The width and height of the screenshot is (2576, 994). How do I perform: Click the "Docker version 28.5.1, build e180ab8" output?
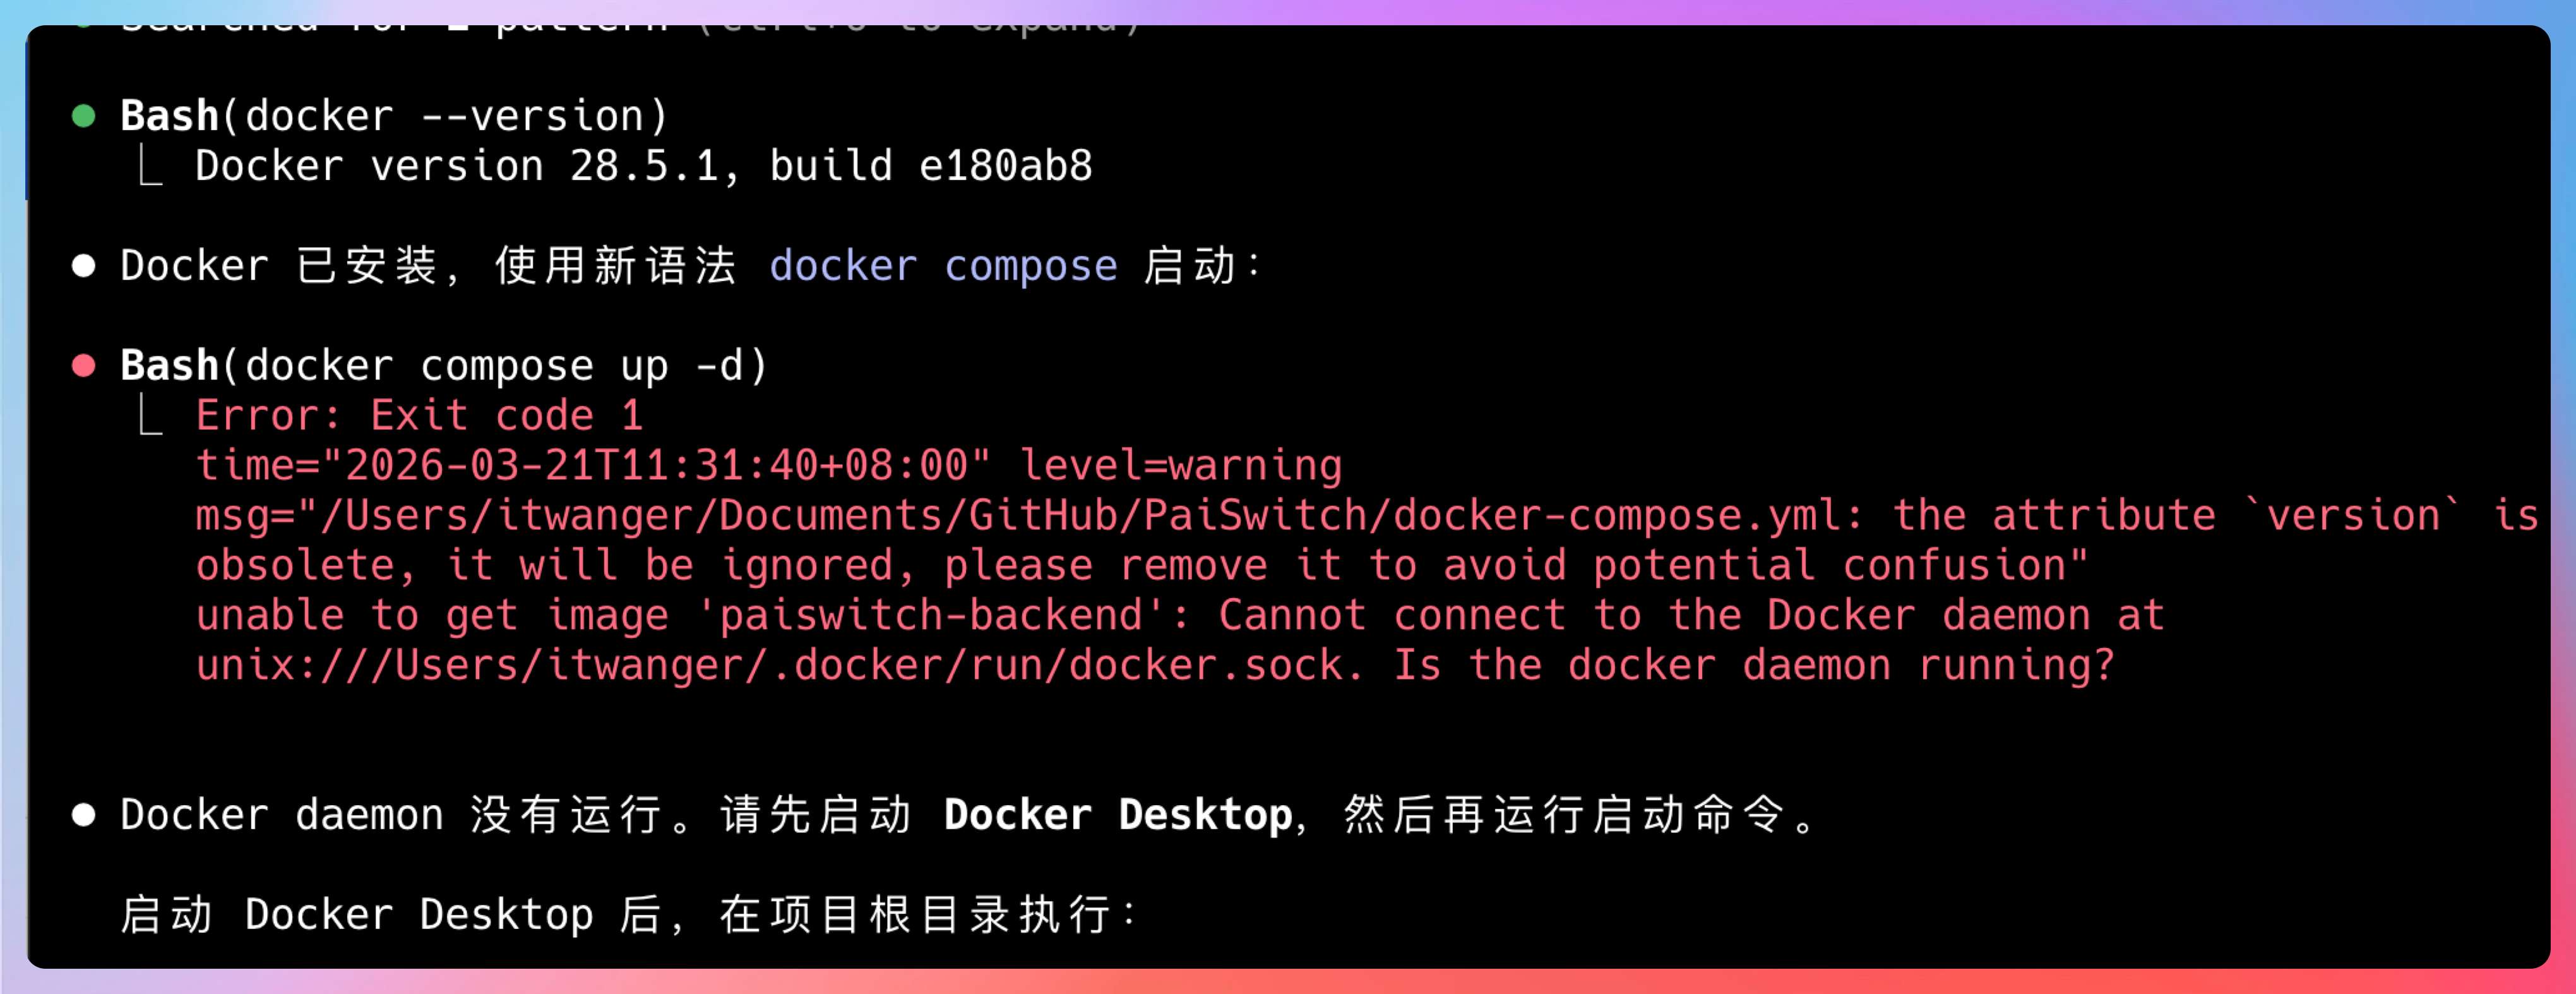coord(643,166)
